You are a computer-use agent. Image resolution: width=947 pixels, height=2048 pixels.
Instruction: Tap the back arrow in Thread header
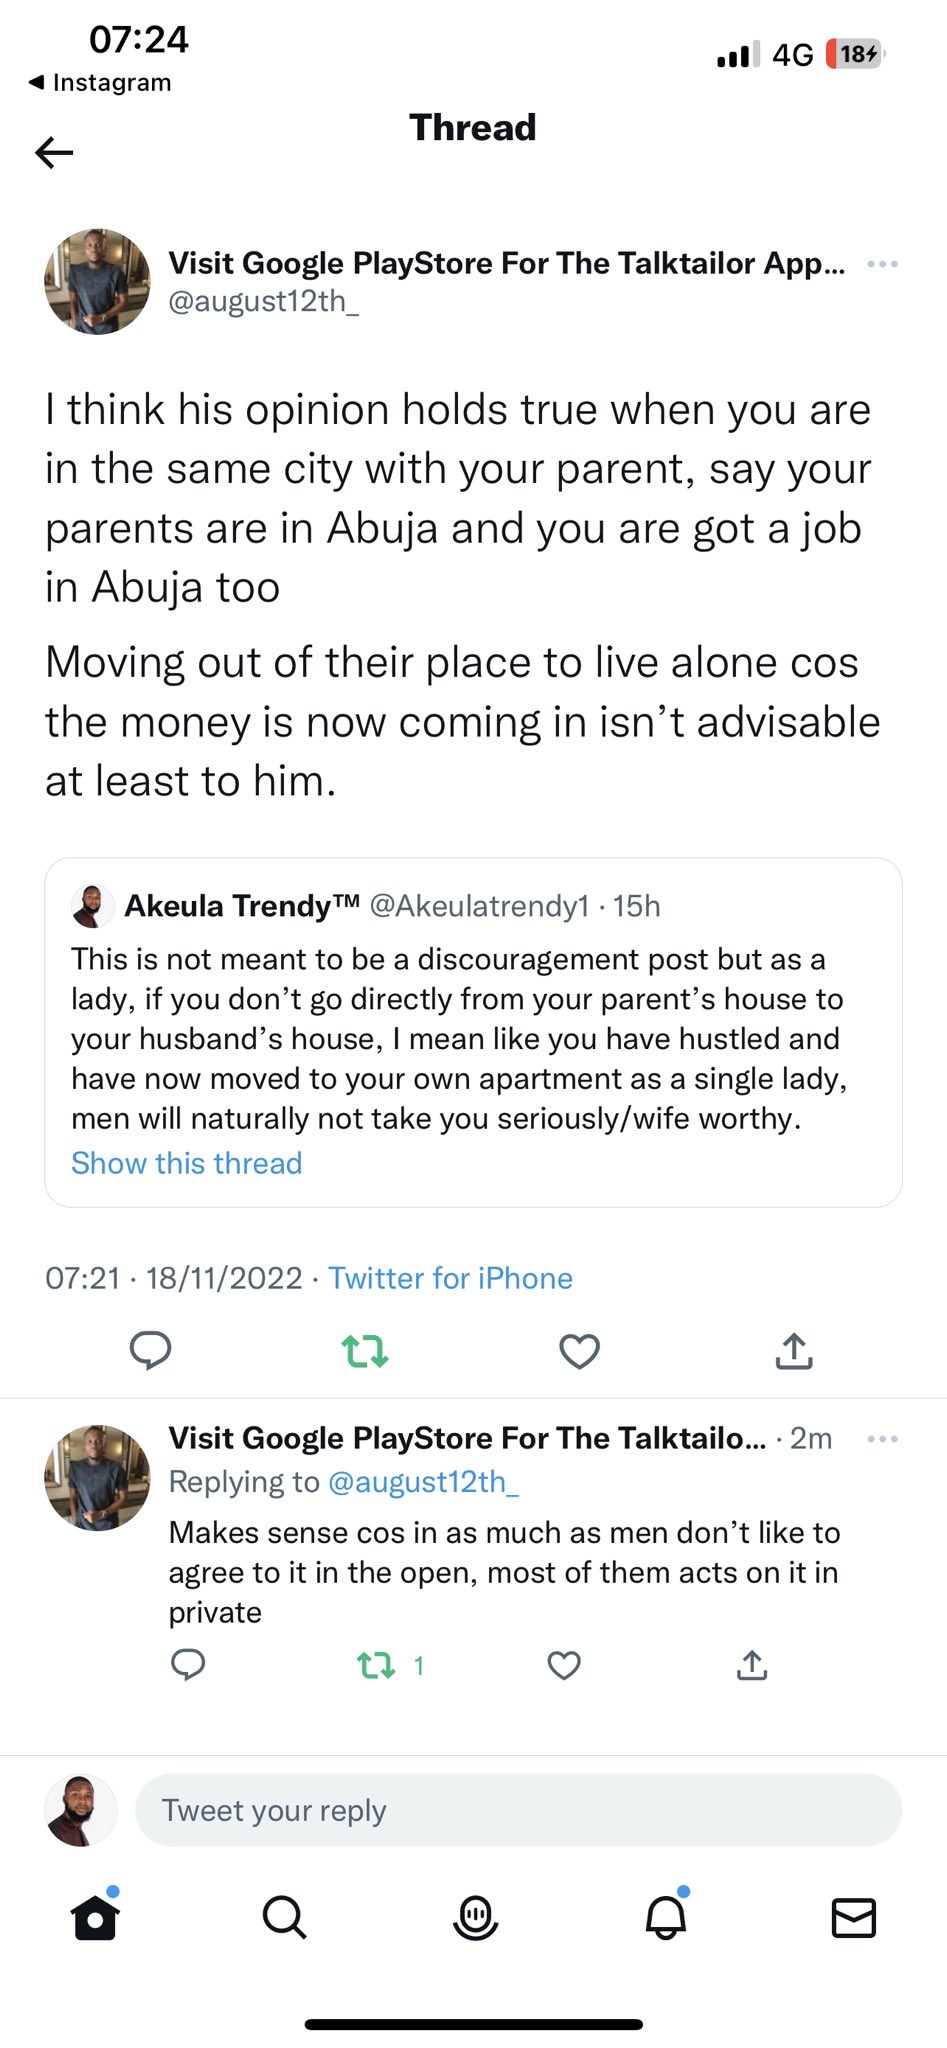54,153
